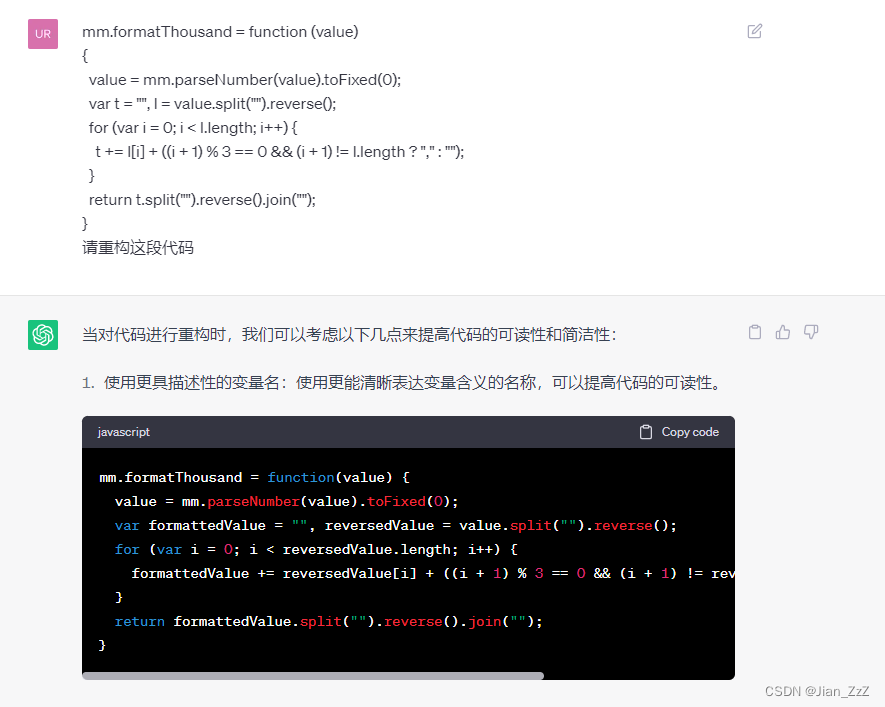
Task: Click list item 1 about 使用更具描述性的变量名
Action: tap(403, 383)
